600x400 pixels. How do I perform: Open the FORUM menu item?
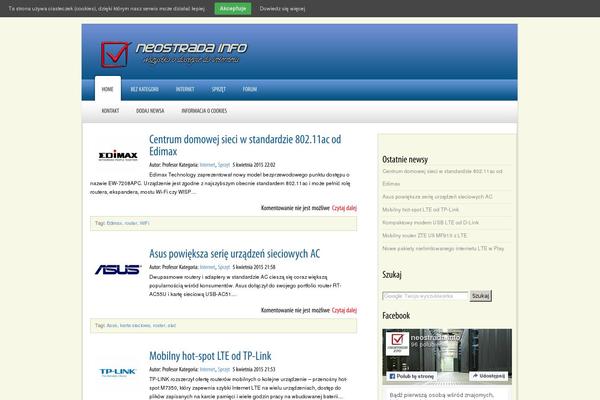[249, 89]
